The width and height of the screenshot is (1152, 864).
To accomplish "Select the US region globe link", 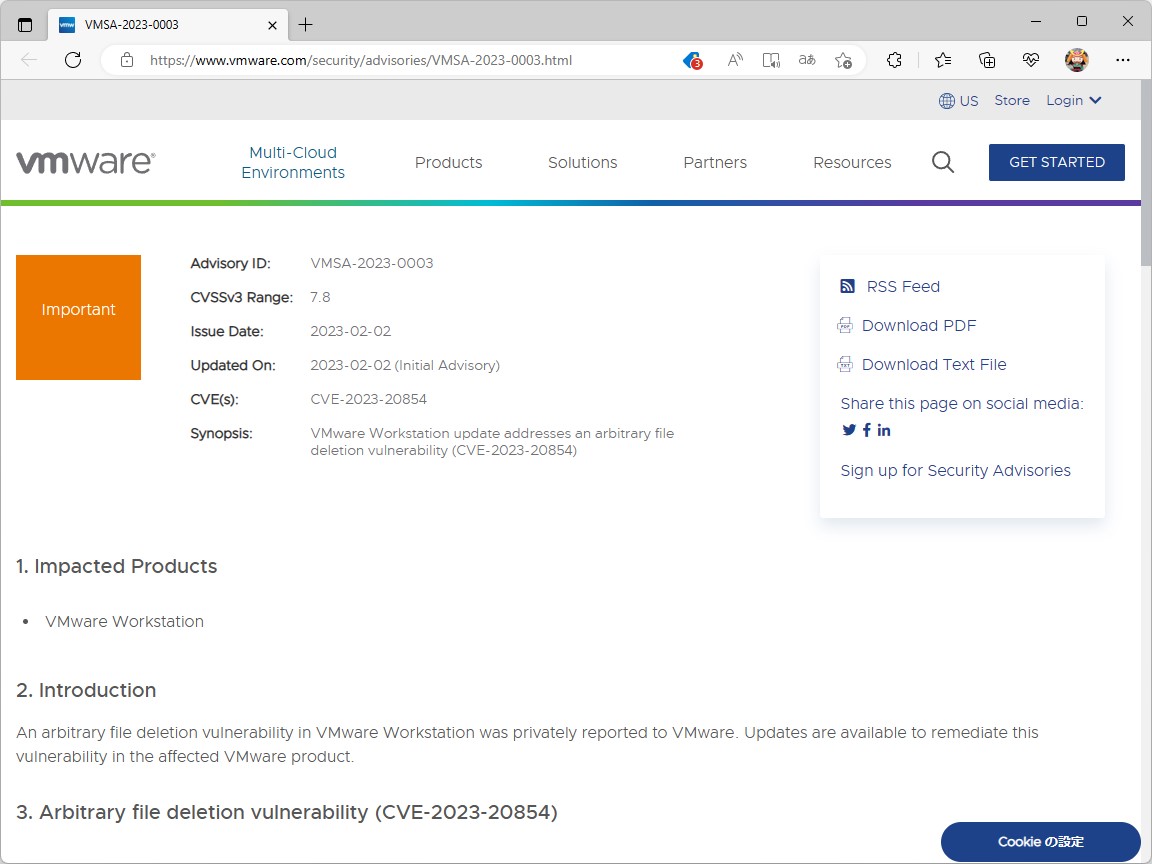I will 959,101.
